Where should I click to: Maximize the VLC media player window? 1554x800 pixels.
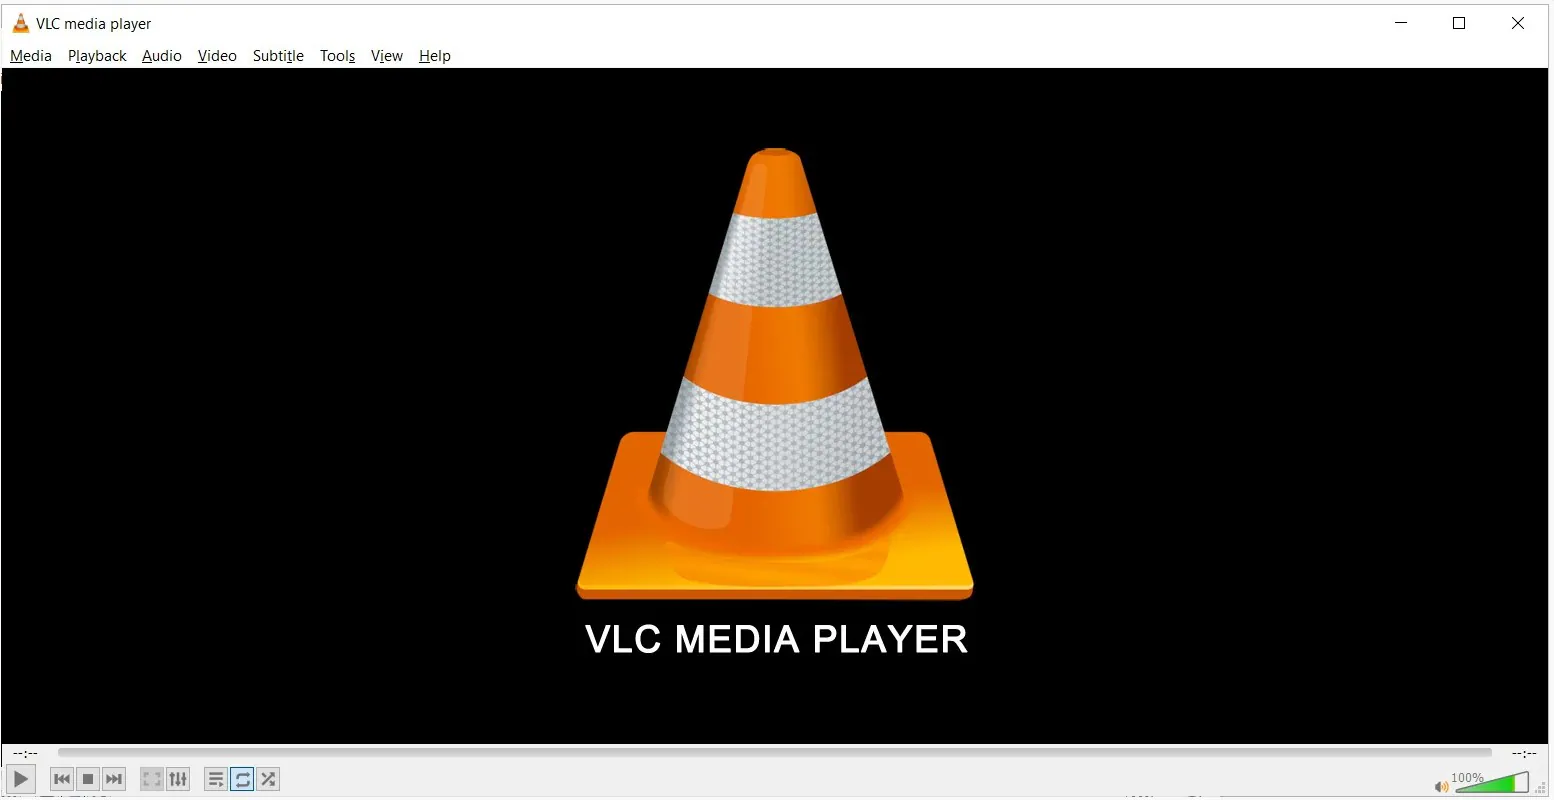tap(1459, 23)
